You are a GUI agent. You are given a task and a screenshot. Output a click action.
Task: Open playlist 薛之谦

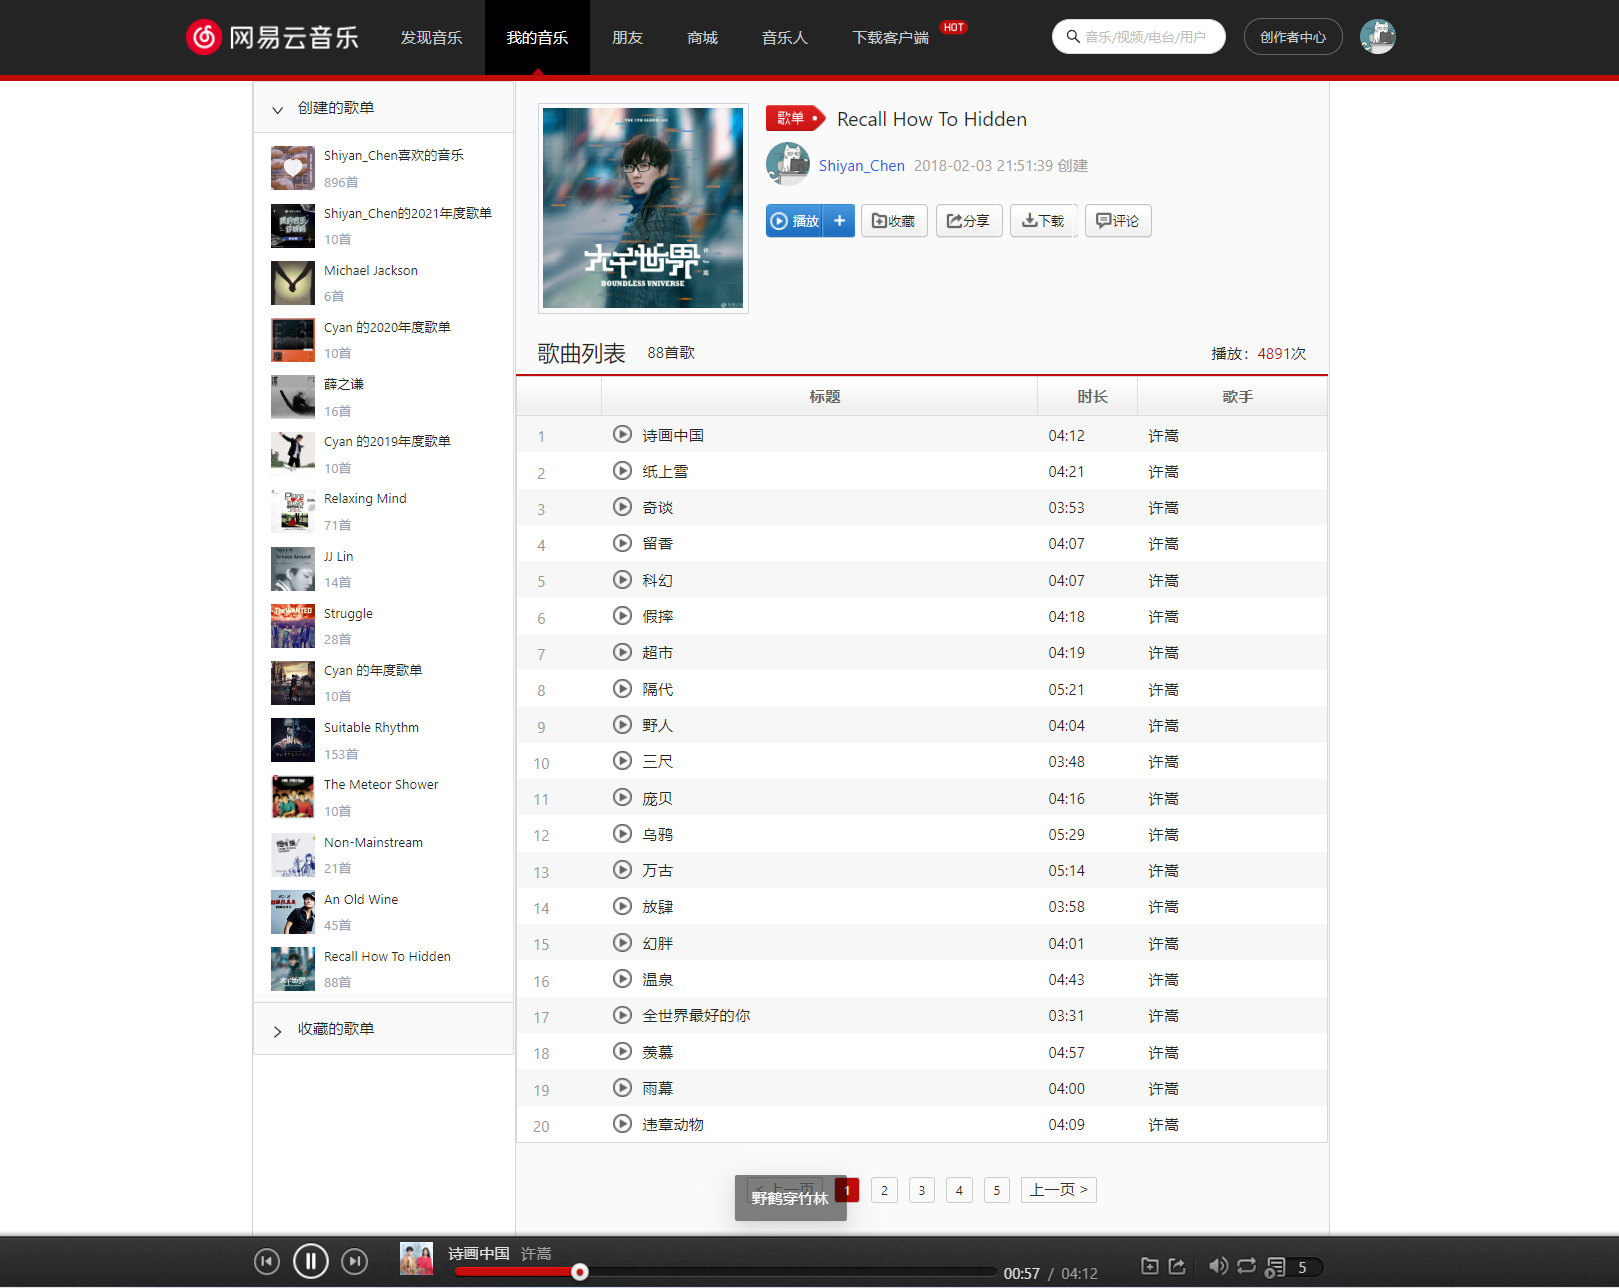tap(384, 397)
